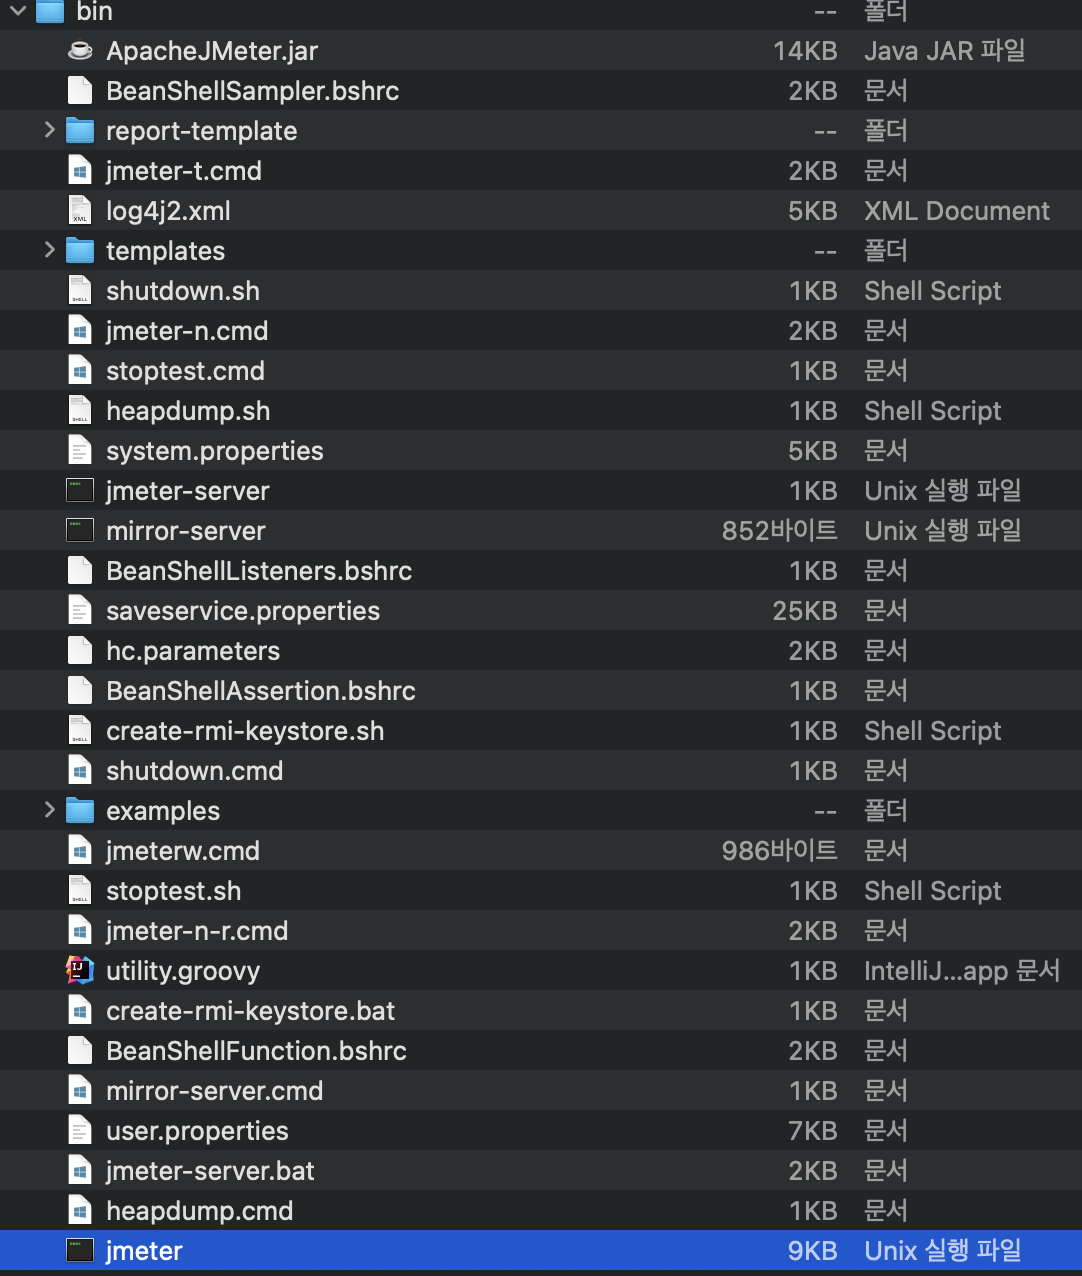Select the create-rmi-keystore.bat file name
The height and width of the screenshot is (1276, 1082).
(x=251, y=1011)
